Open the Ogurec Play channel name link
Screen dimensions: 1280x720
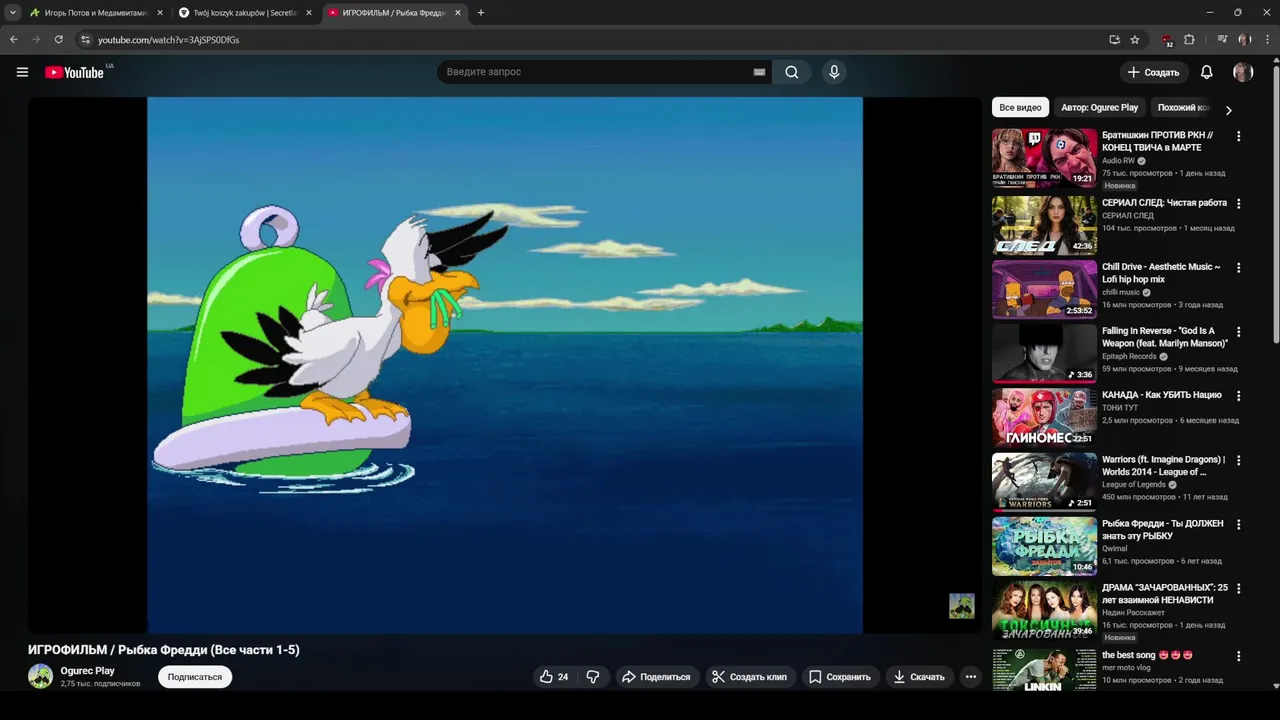(x=87, y=671)
